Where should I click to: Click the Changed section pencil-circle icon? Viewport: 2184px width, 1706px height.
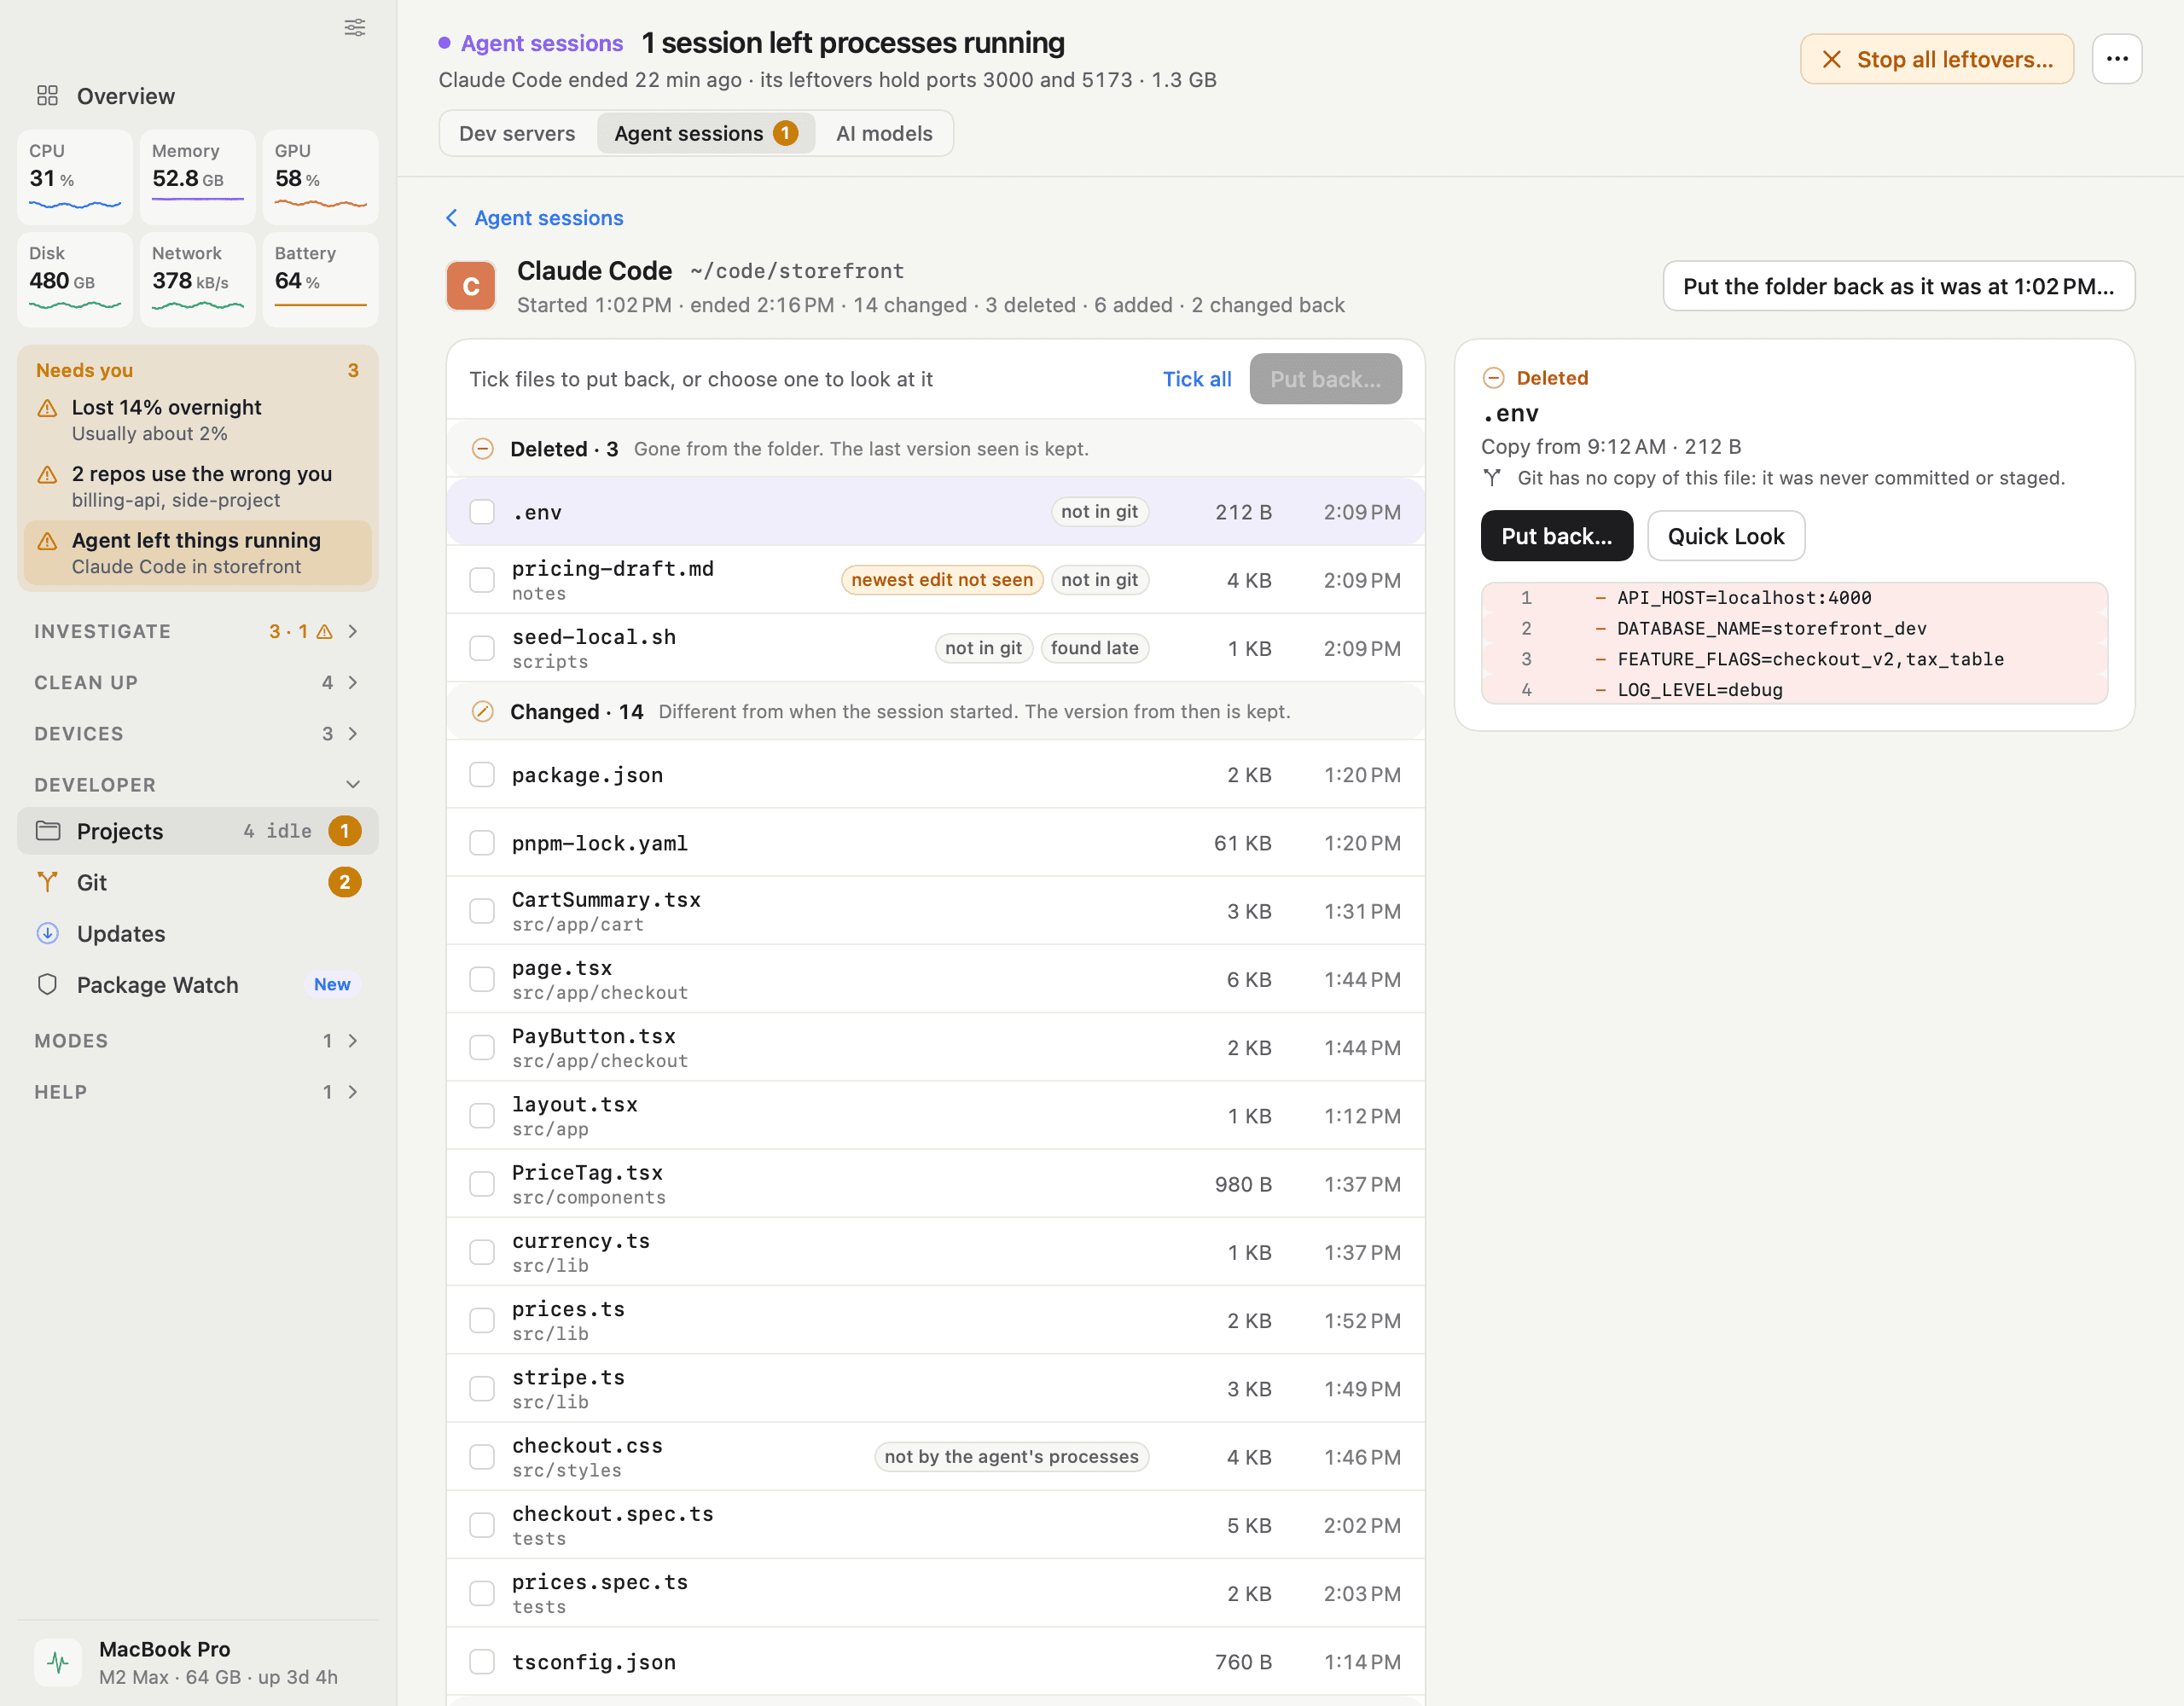pos(483,712)
